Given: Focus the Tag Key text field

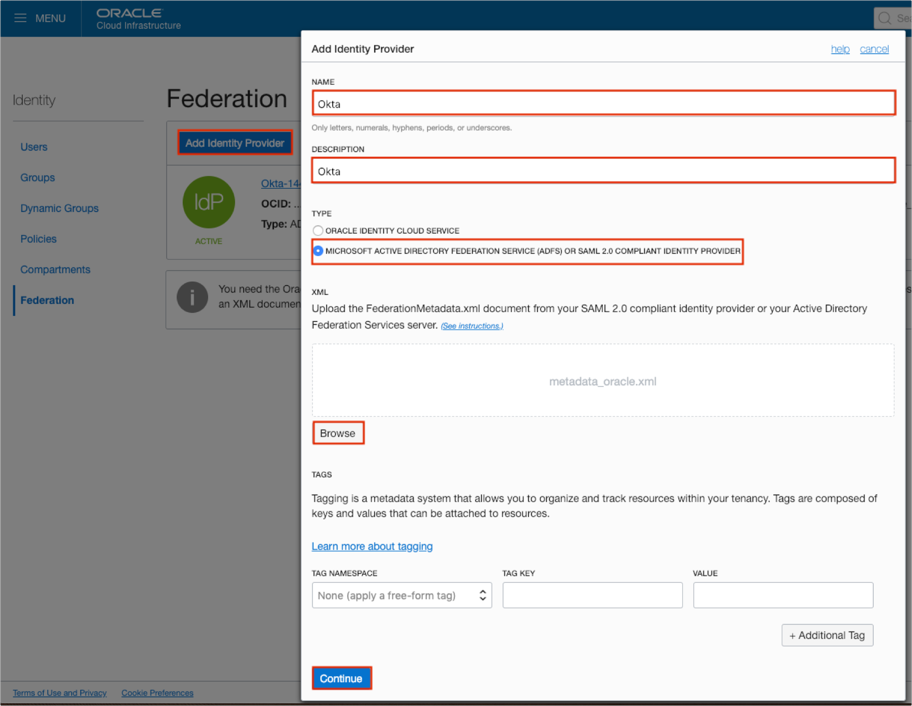Looking at the screenshot, I should coord(592,595).
